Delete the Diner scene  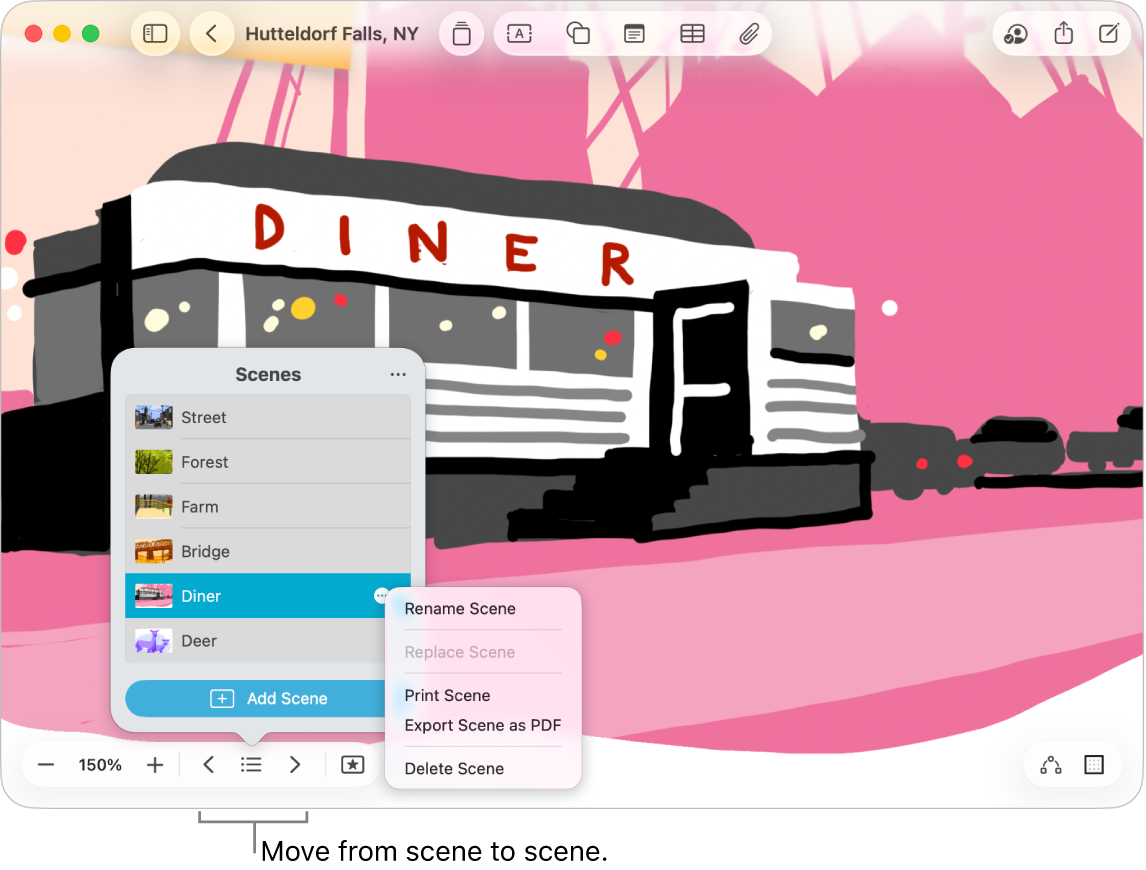pyautogui.click(x=454, y=768)
